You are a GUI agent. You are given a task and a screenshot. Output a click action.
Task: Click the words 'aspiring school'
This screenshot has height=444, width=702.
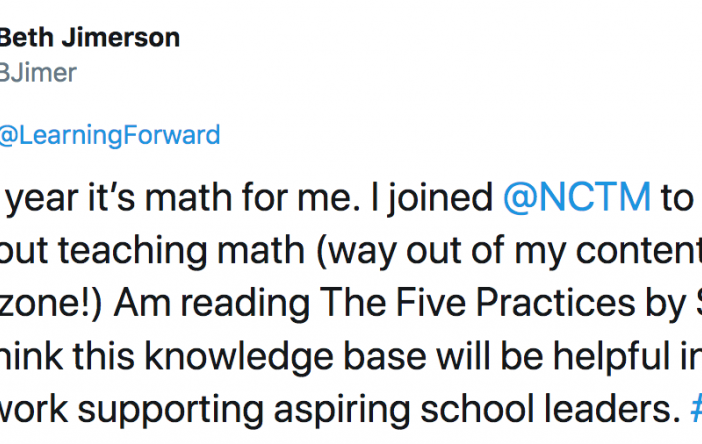point(404,409)
